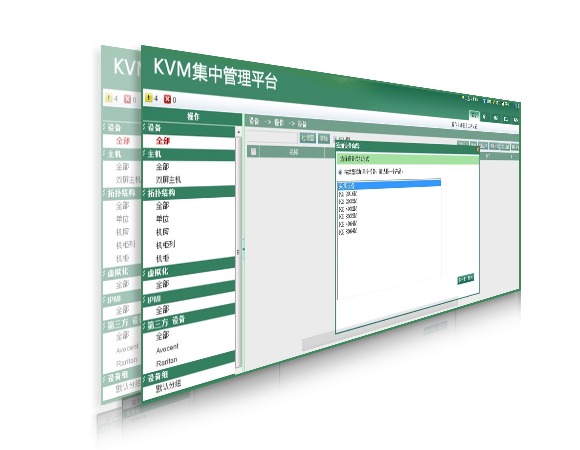
Task: Click the yellow warning alert icon
Action: pyautogui.click(x=148, y=98)
